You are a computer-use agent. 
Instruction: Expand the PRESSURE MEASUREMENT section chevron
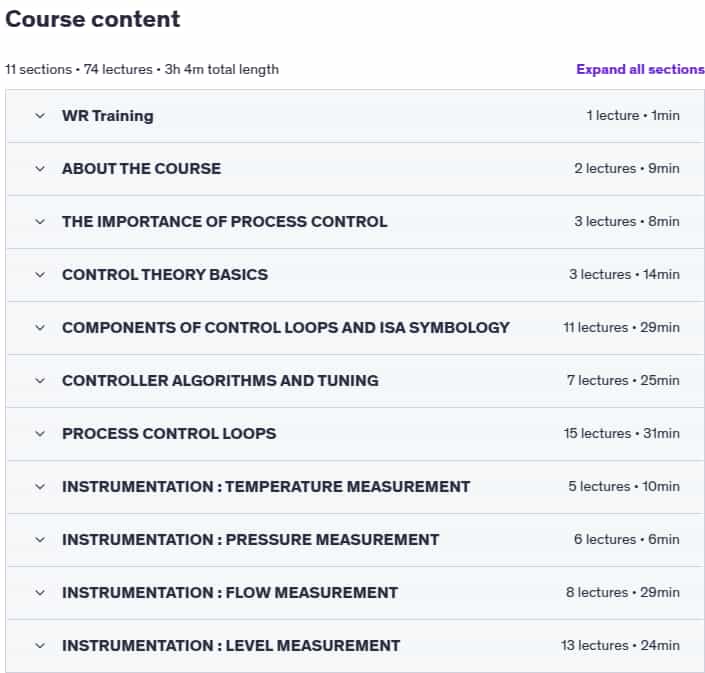(x=40, y=540)
